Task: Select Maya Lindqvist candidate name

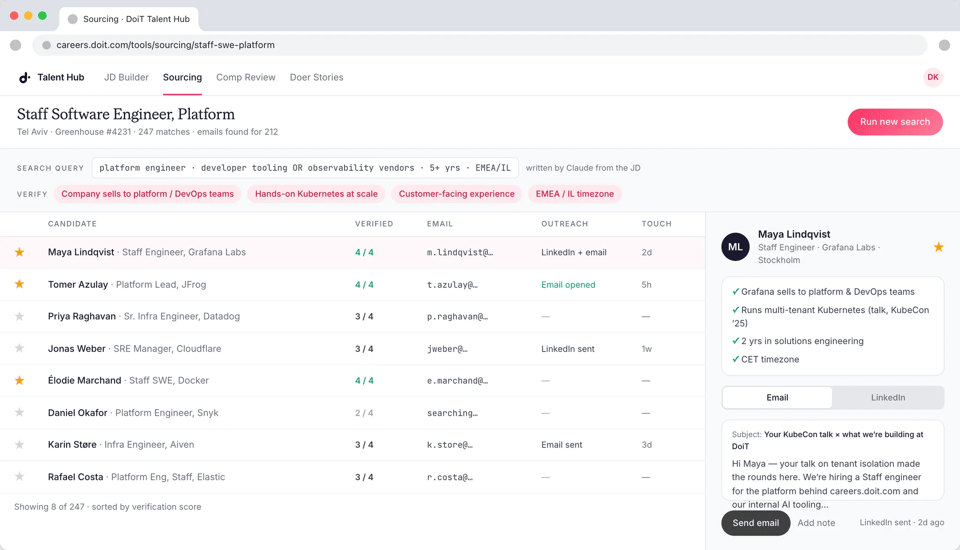Action: click(x=81, y=252)
